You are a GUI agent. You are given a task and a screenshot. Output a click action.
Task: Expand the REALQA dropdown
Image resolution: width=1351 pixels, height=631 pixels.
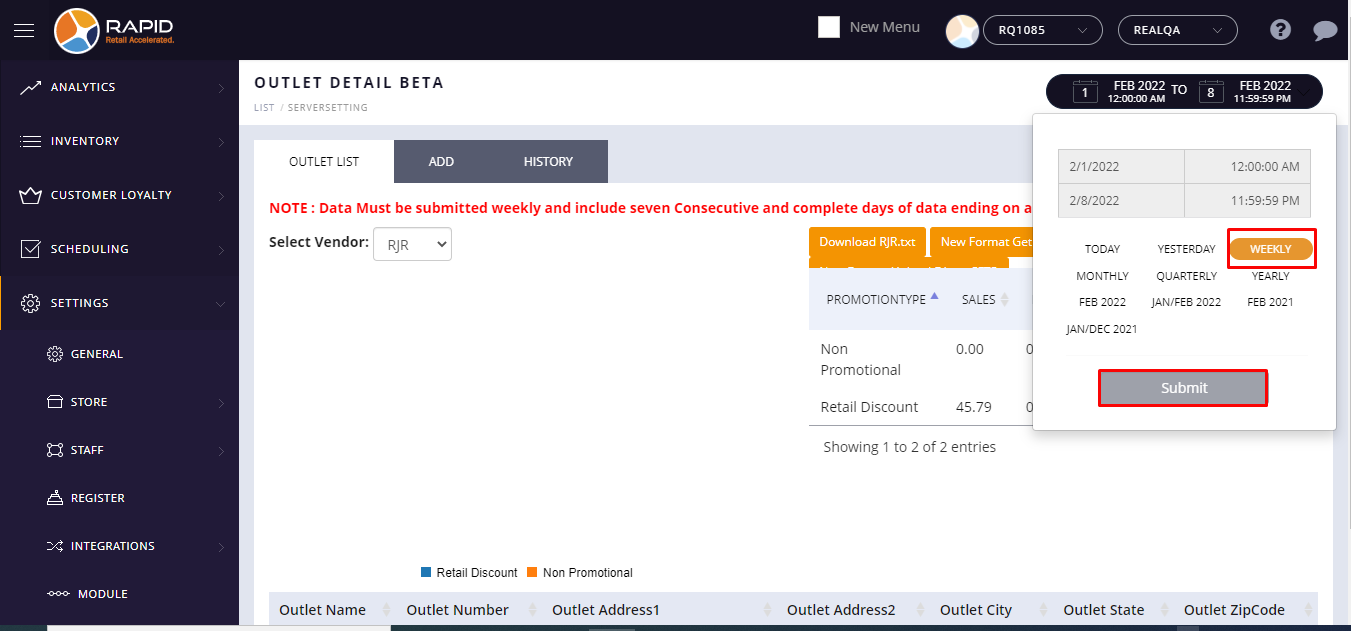1177,30
